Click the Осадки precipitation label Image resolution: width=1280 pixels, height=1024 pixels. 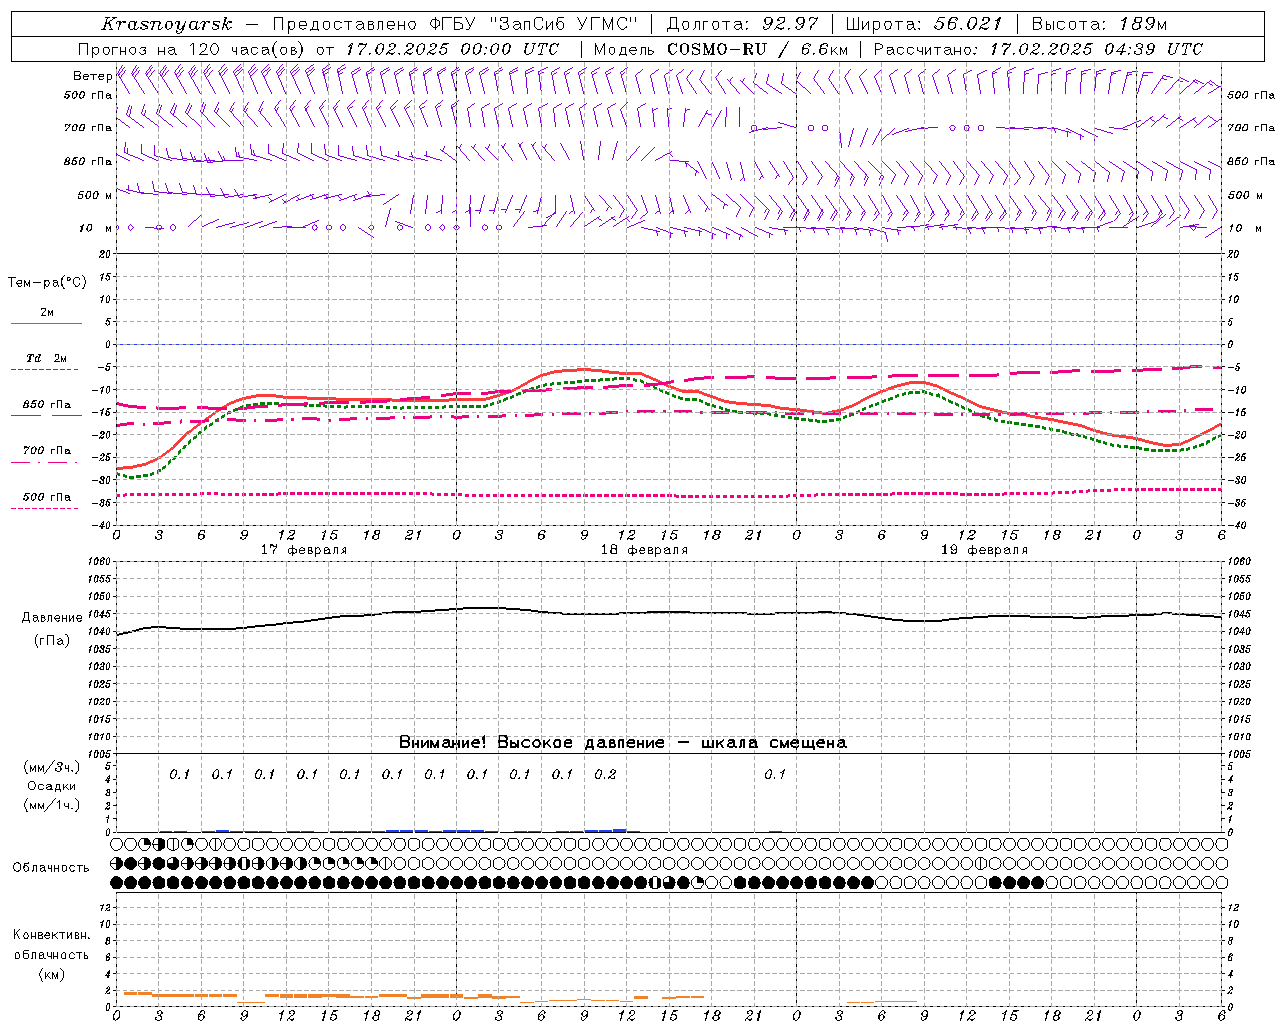coord(51,786)
